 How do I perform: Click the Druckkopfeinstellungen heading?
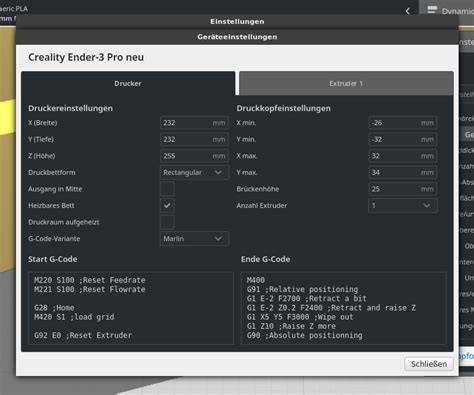point(284,108)
